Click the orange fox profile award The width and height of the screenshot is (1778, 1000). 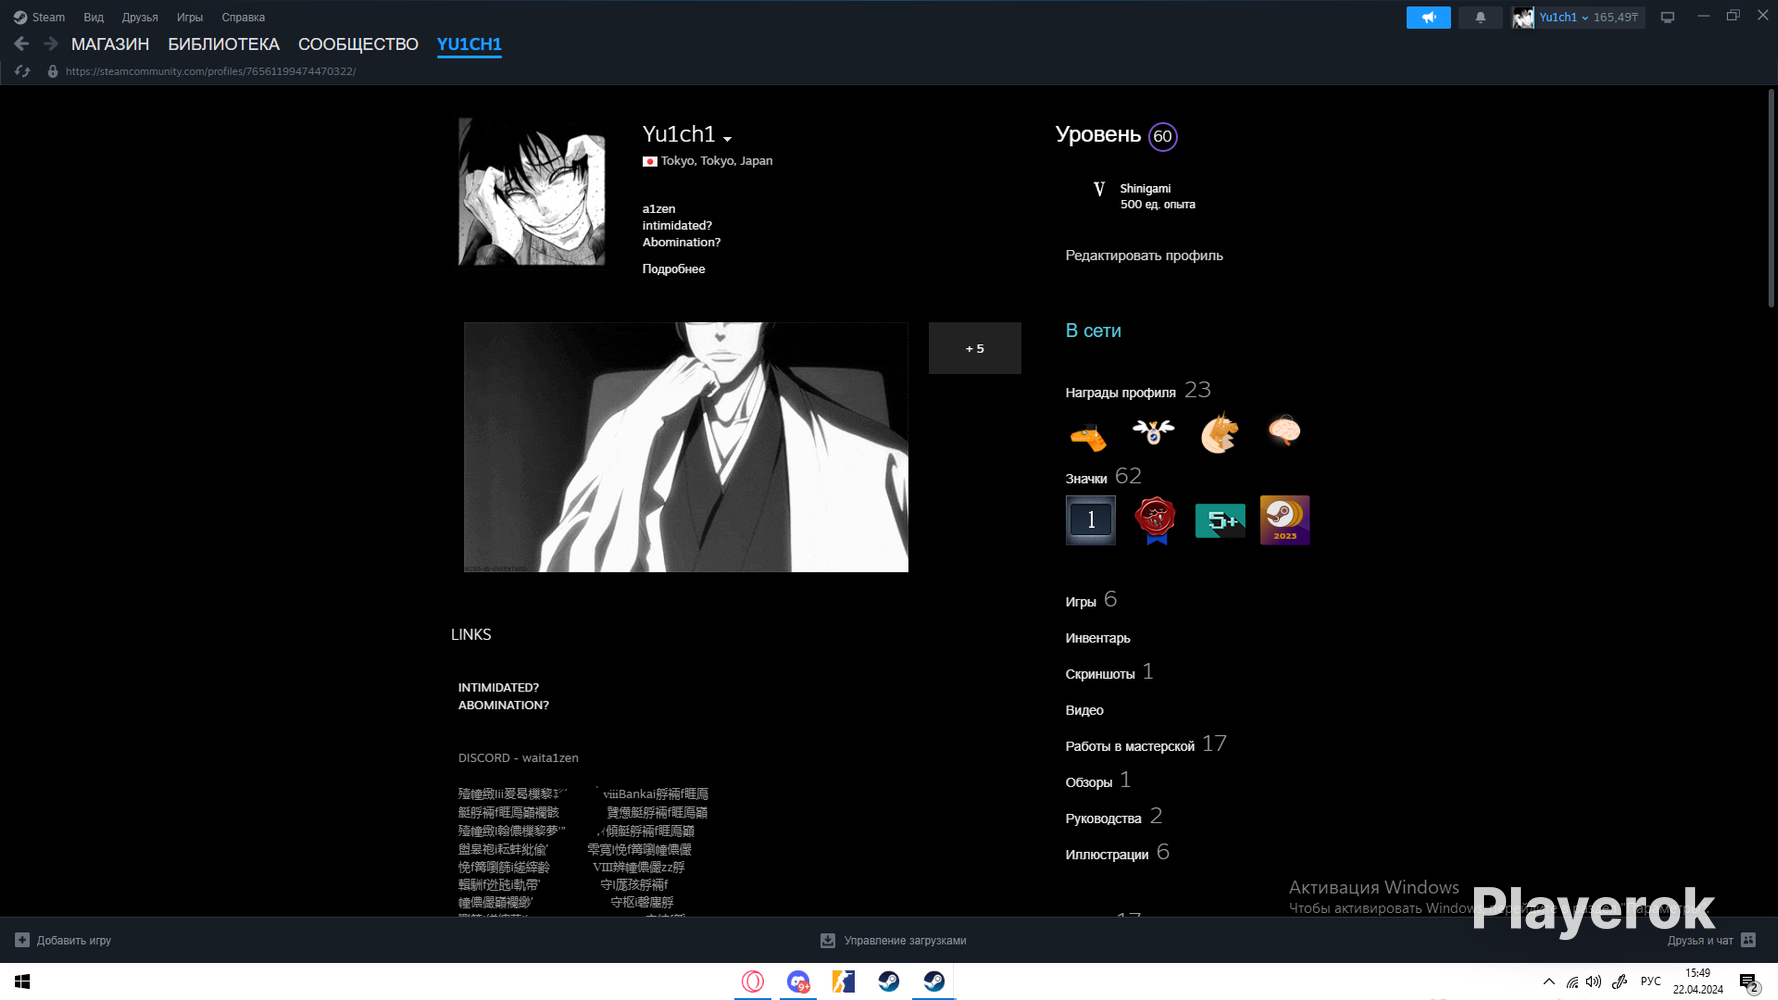coord(1219,433)
